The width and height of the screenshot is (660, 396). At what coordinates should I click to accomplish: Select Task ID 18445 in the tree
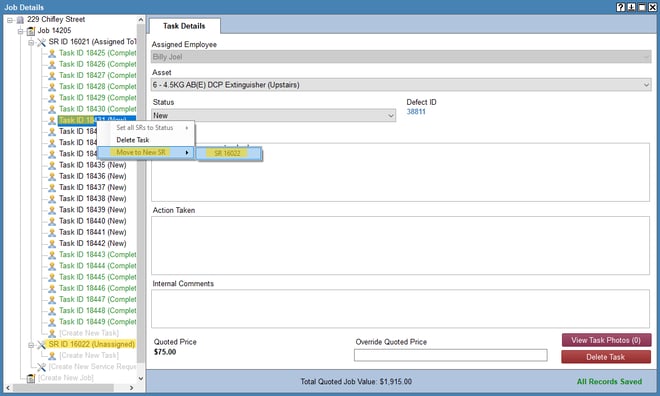click(98, 277)
